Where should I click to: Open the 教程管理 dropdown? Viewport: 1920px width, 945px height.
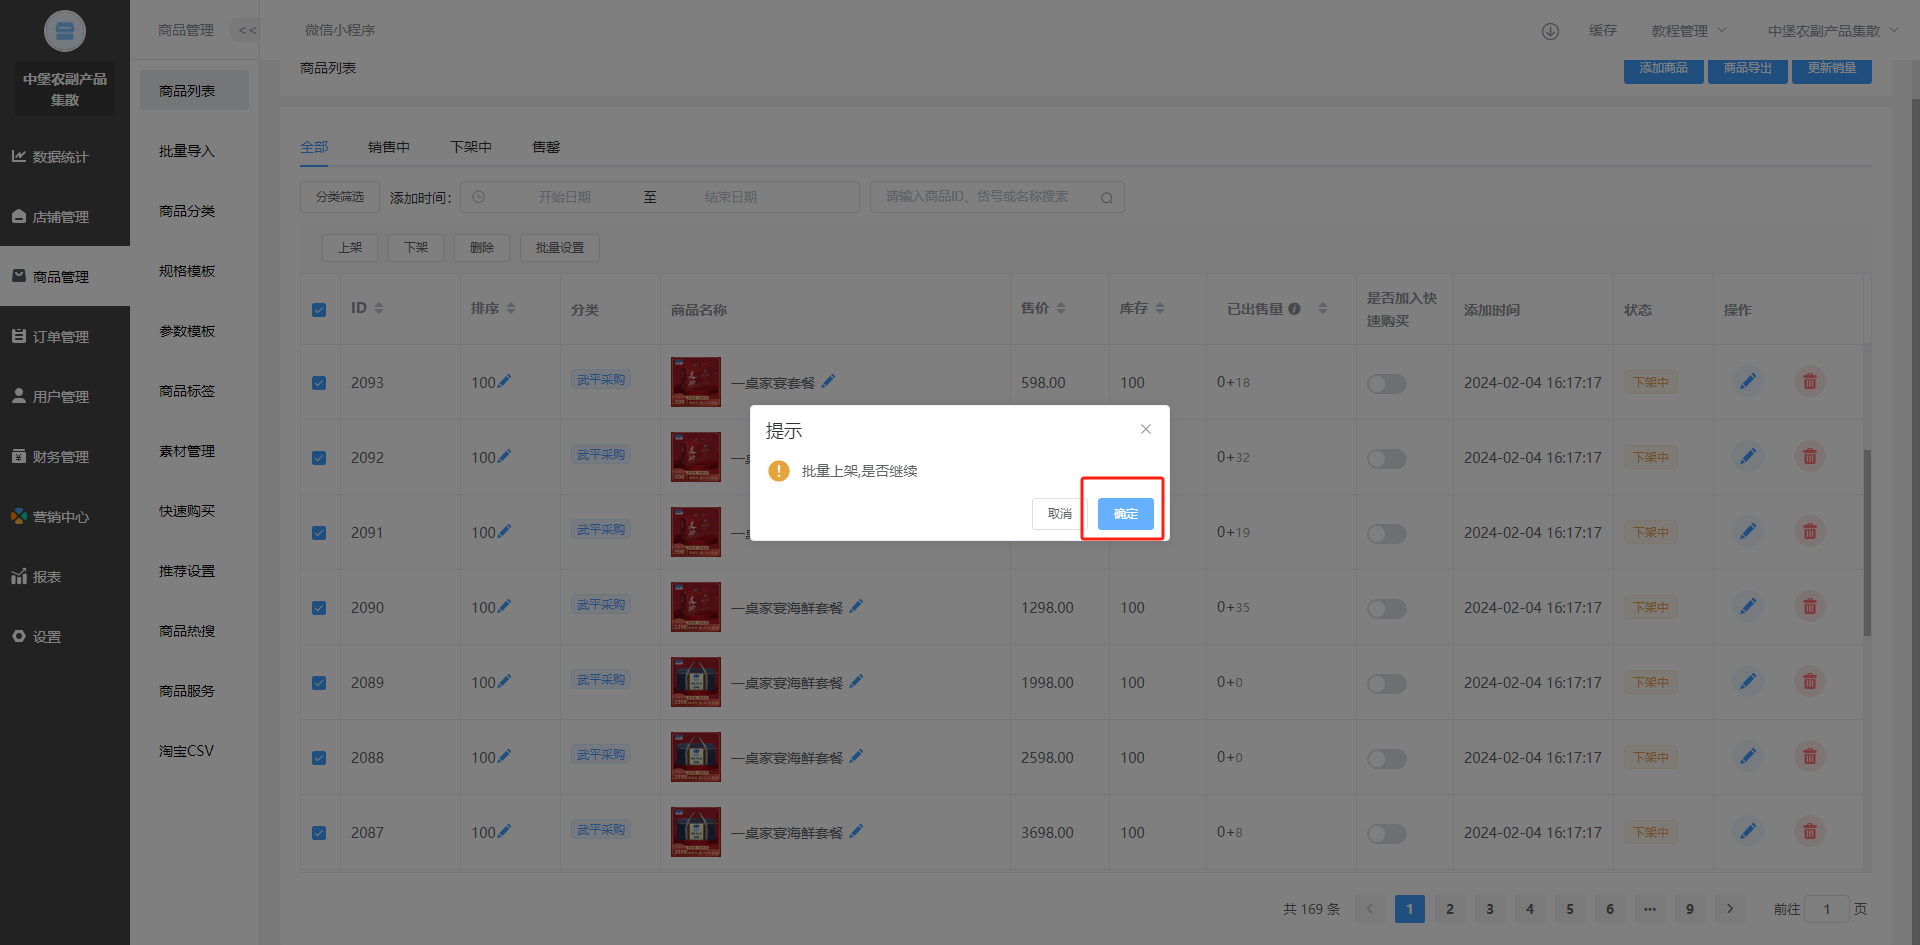(1688, 31)
